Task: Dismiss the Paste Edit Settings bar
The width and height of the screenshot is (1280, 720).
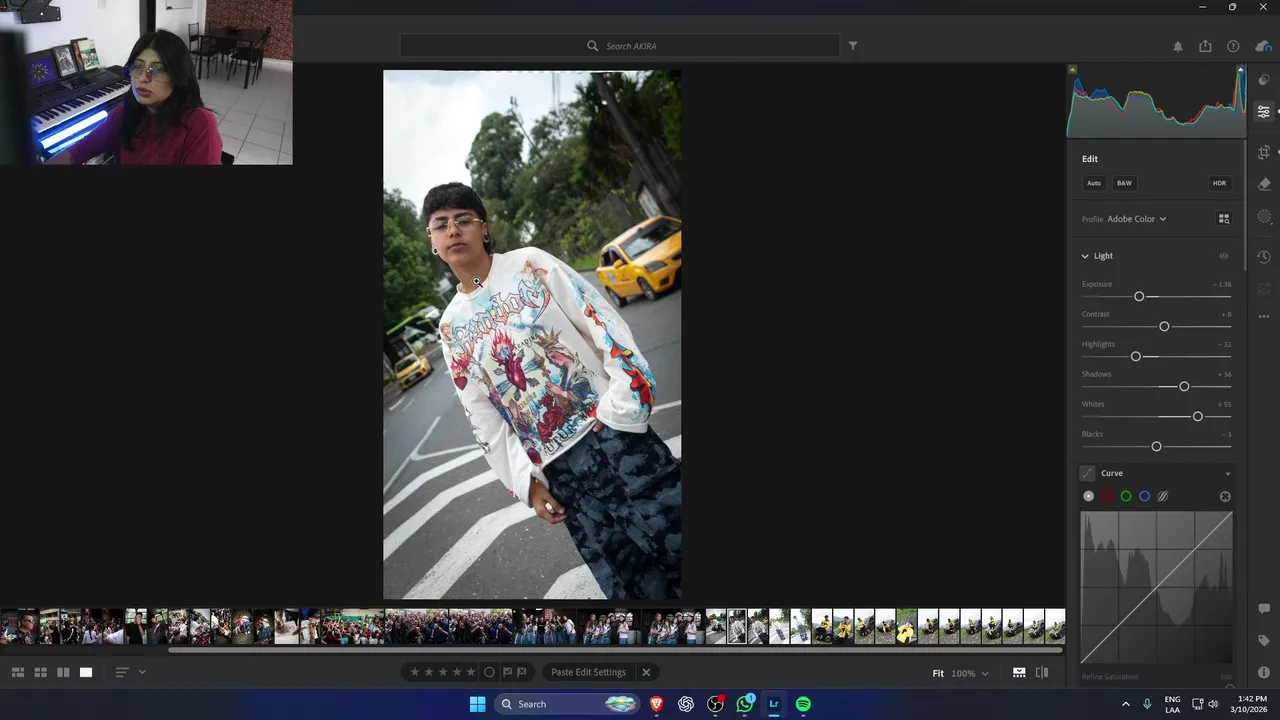Action: (646, 672)
